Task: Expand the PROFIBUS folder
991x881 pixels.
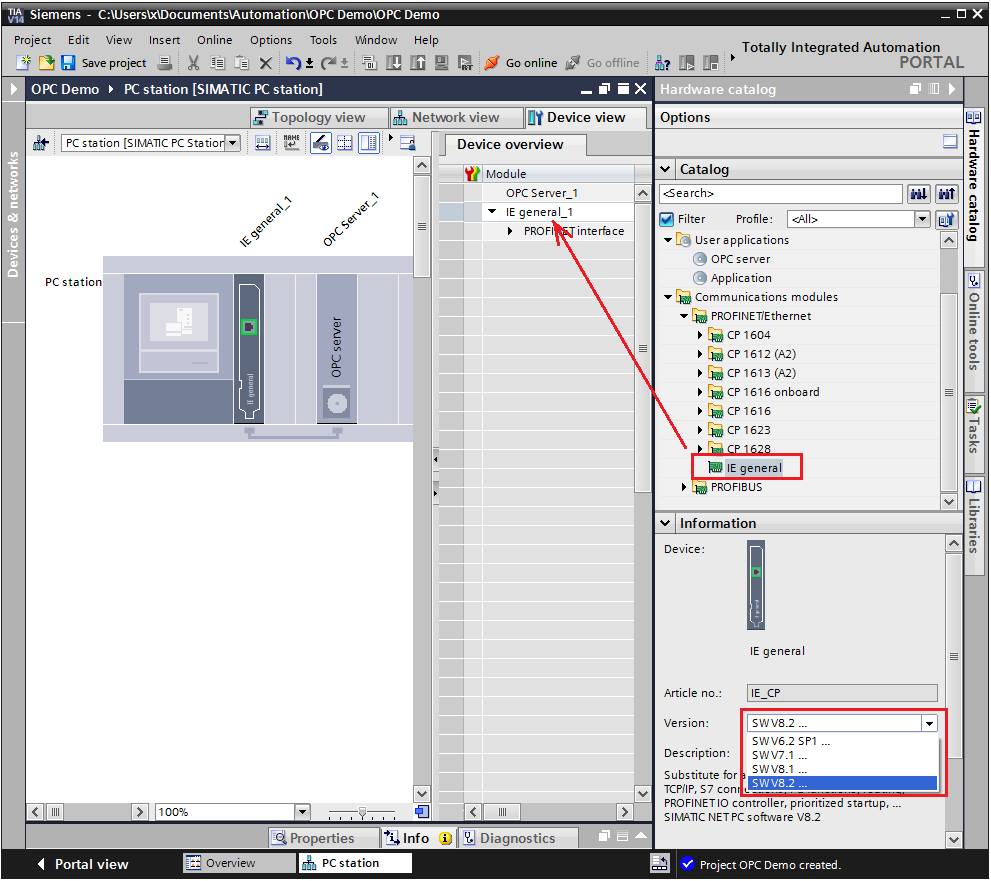Action: (x=683, y=487)
